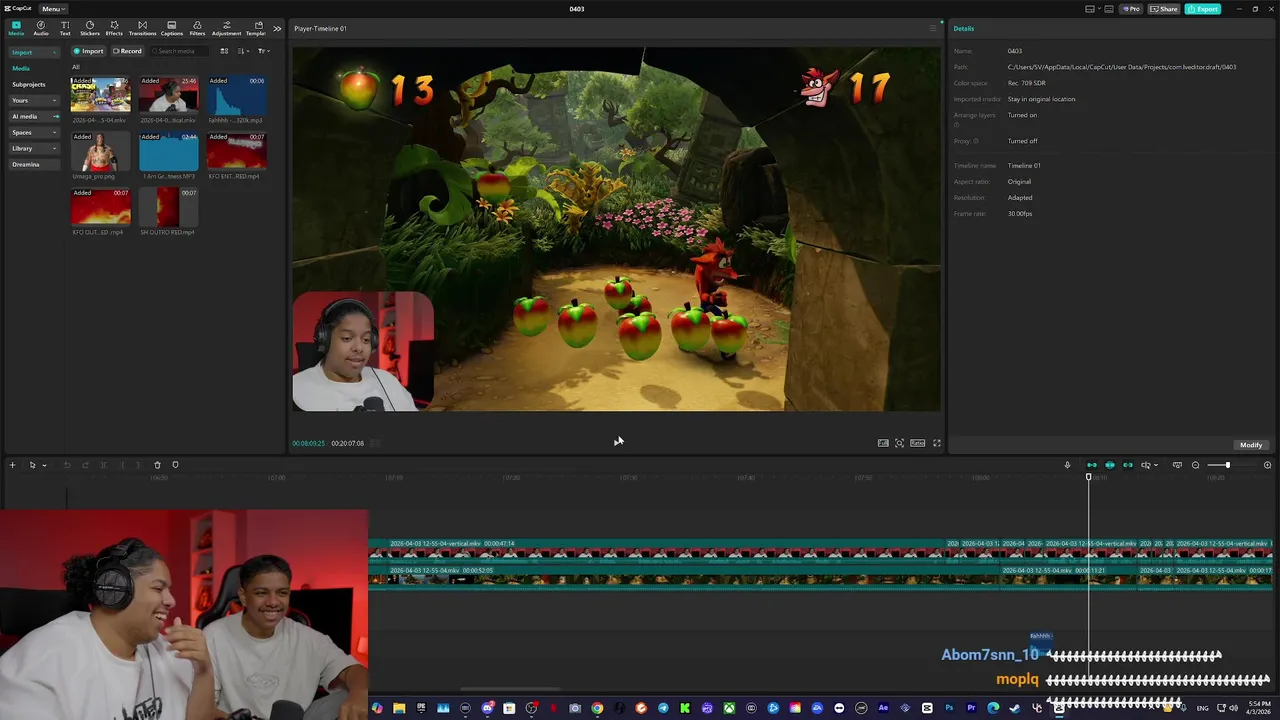Open the Captions tab
The height and width of the screenshot is (720, 1280).
(x=172, y=28)
